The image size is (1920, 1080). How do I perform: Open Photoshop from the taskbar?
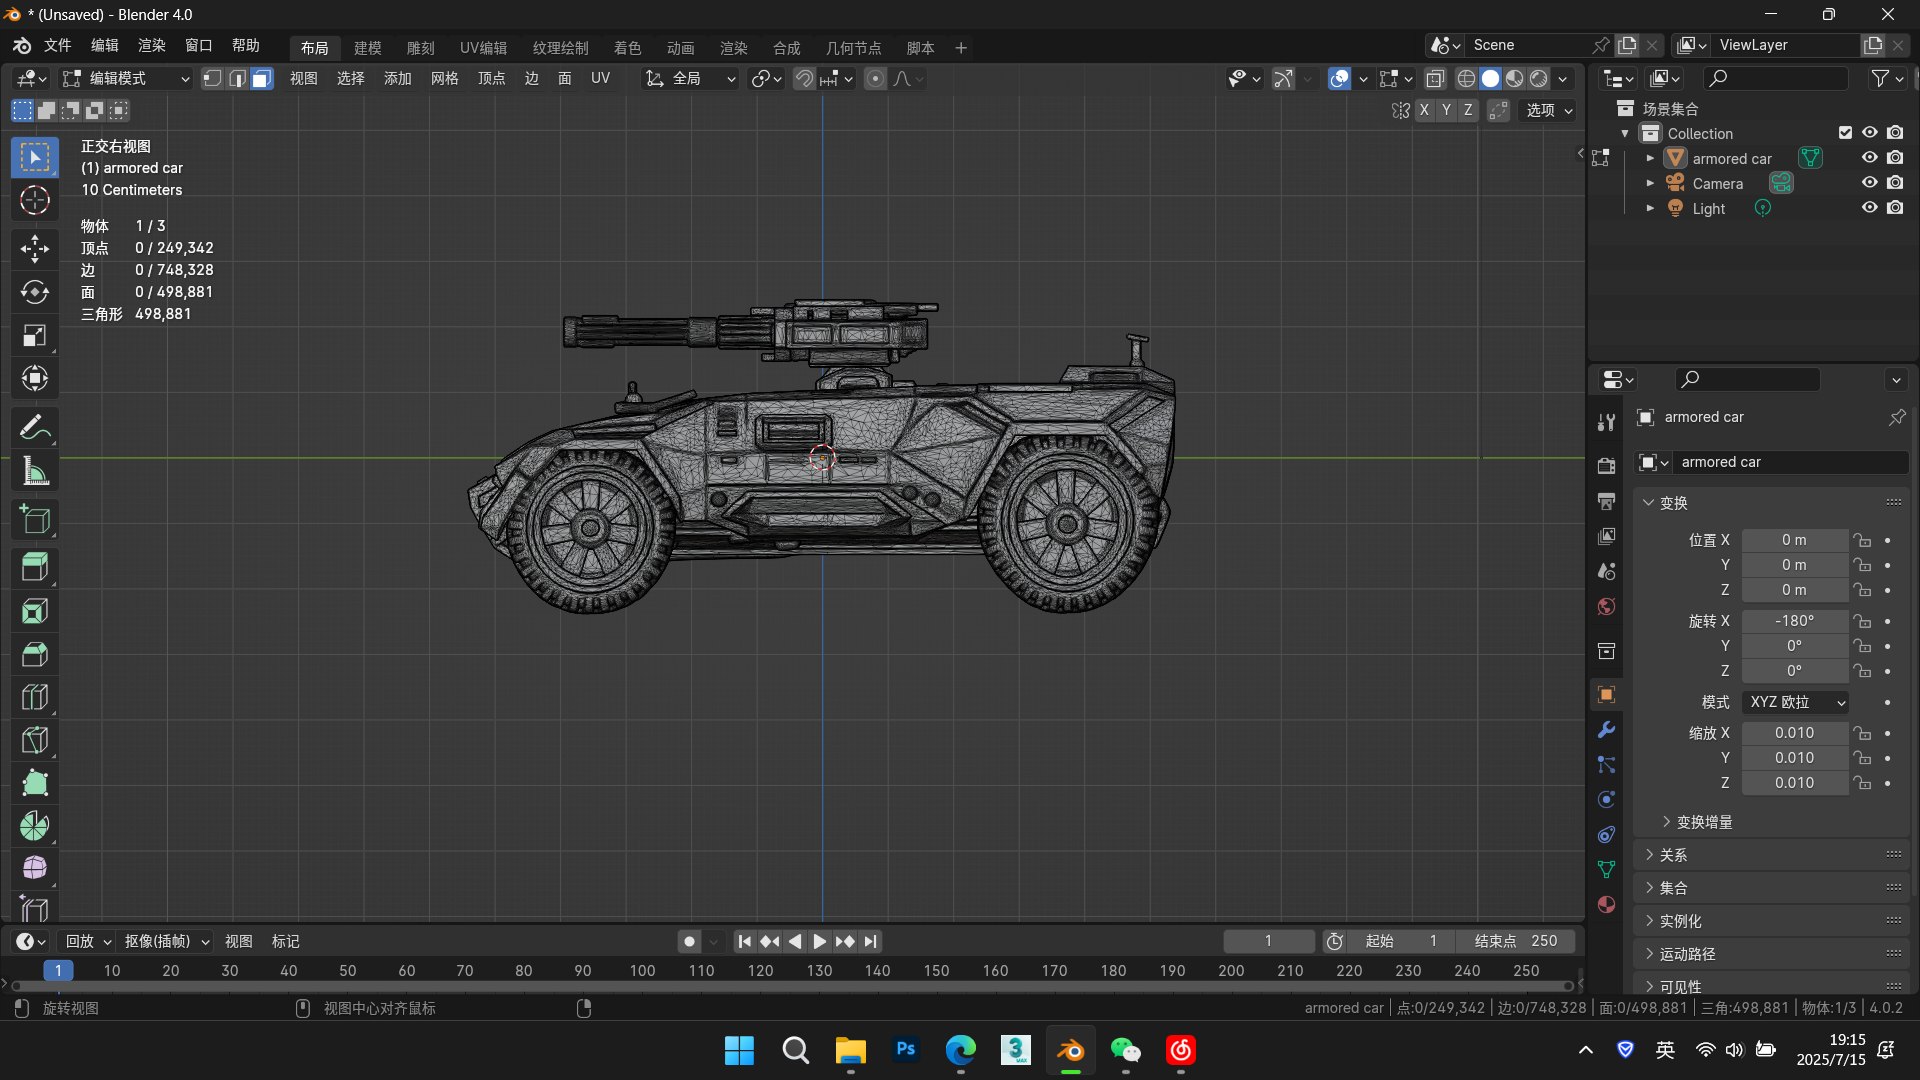(905, 1050)
